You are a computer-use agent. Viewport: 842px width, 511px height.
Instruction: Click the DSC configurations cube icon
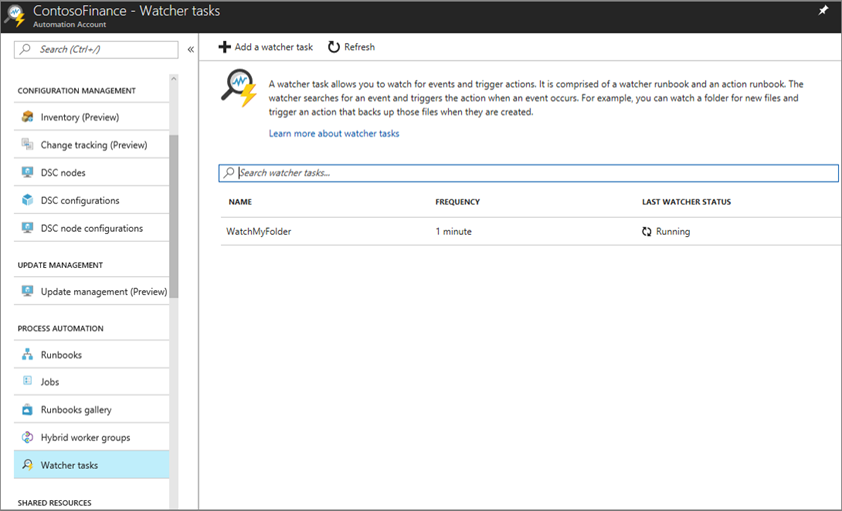coord(27,200)
